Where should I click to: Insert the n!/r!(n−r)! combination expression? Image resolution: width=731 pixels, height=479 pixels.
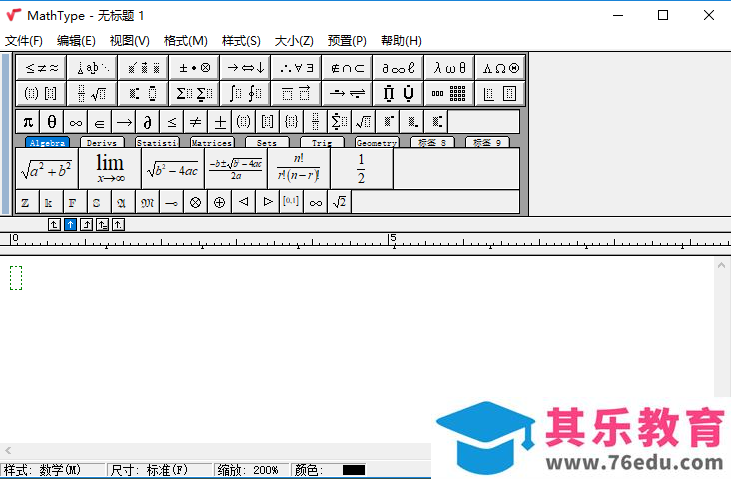click(299, 169)
